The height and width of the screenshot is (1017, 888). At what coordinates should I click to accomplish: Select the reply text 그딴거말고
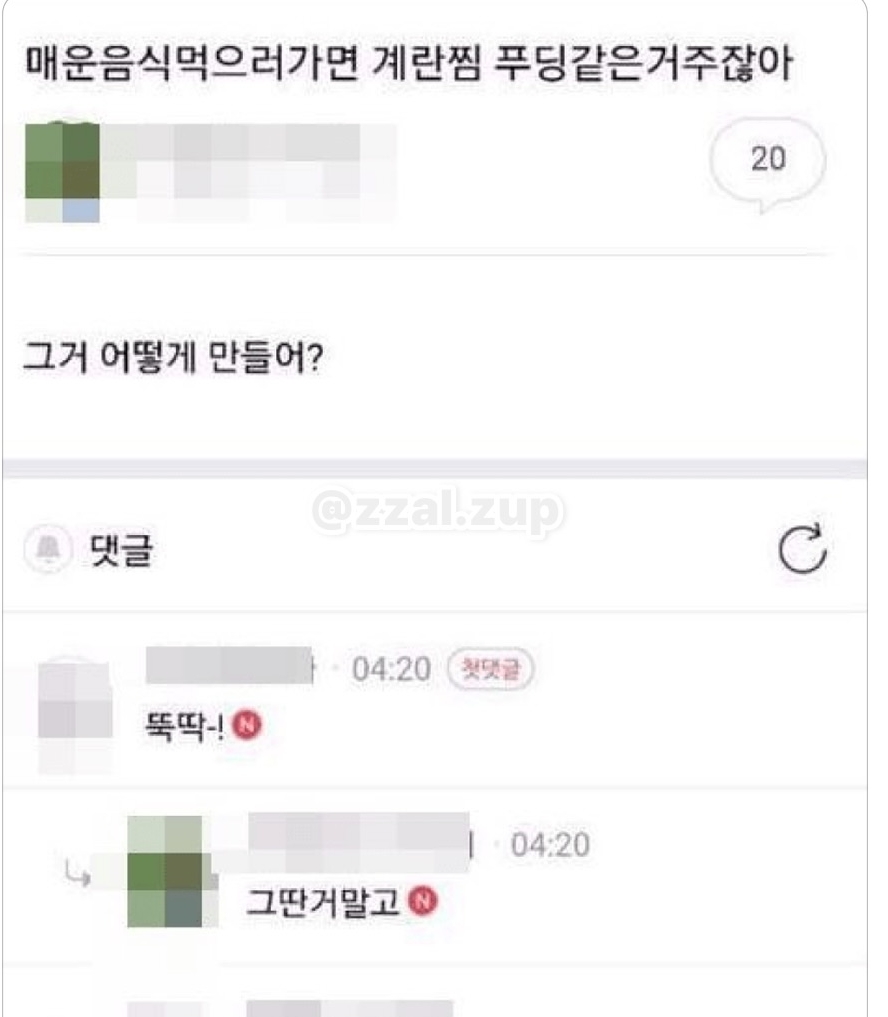click(x=322, y=902)
